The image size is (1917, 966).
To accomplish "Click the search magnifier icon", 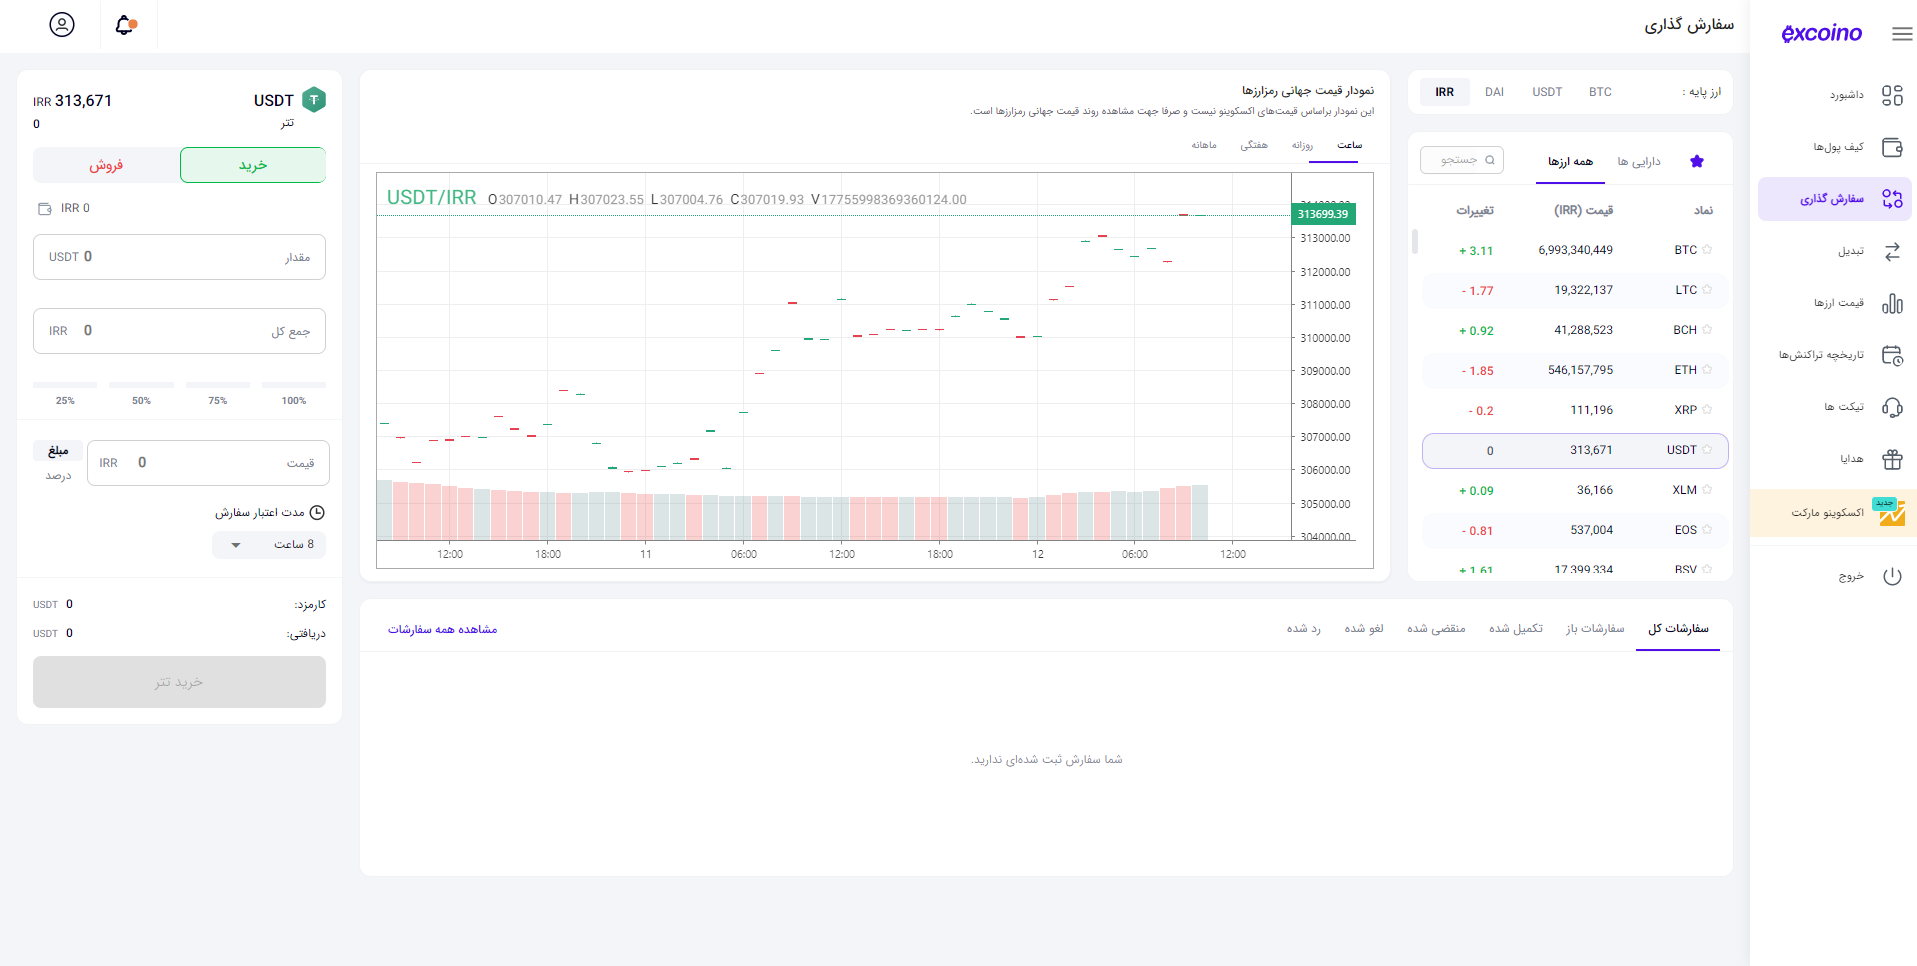I will pos(1490,160).
